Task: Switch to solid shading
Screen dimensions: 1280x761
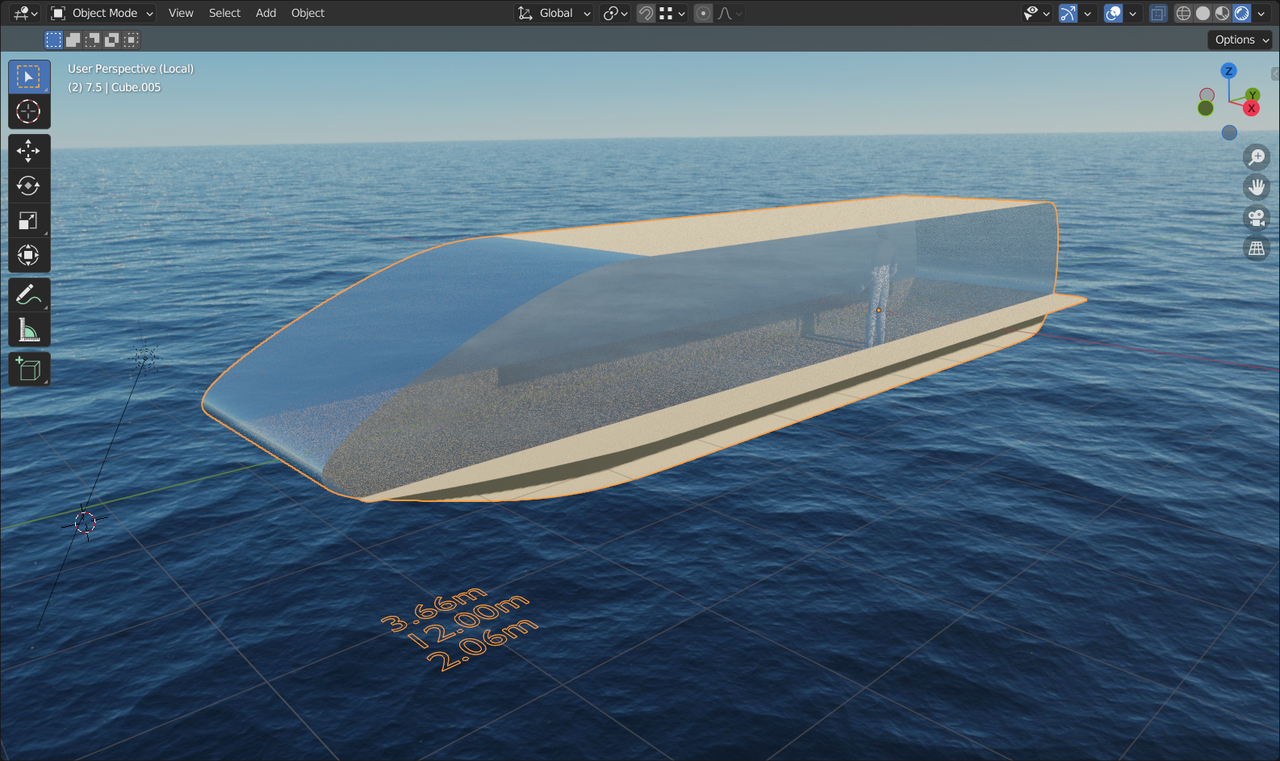Action: (x=1203, y=13)
